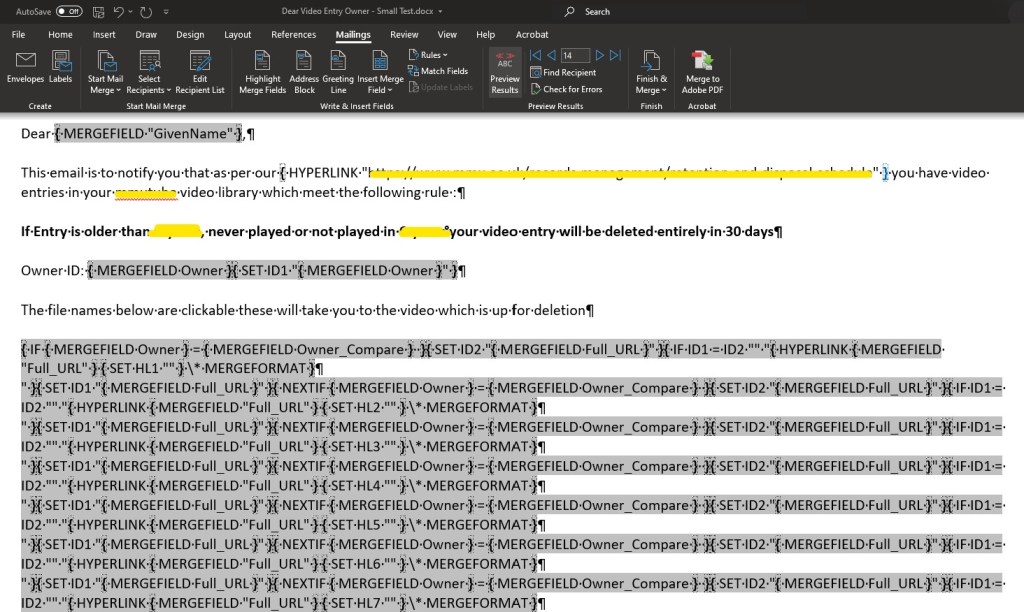Click the Save icon in title bar
1024x612 pixels.
(x=98, y=12)
